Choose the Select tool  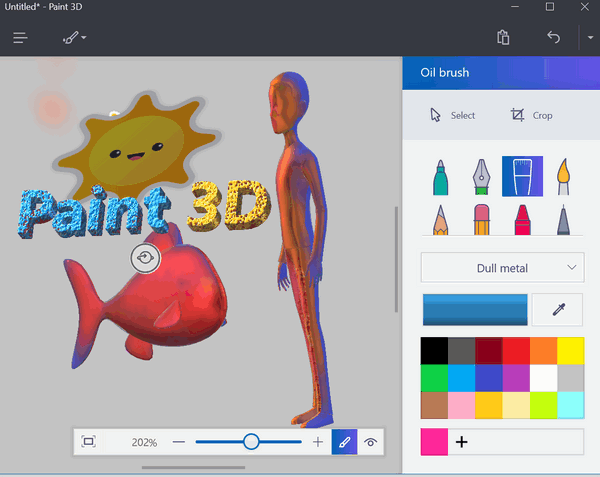(452, 115)
